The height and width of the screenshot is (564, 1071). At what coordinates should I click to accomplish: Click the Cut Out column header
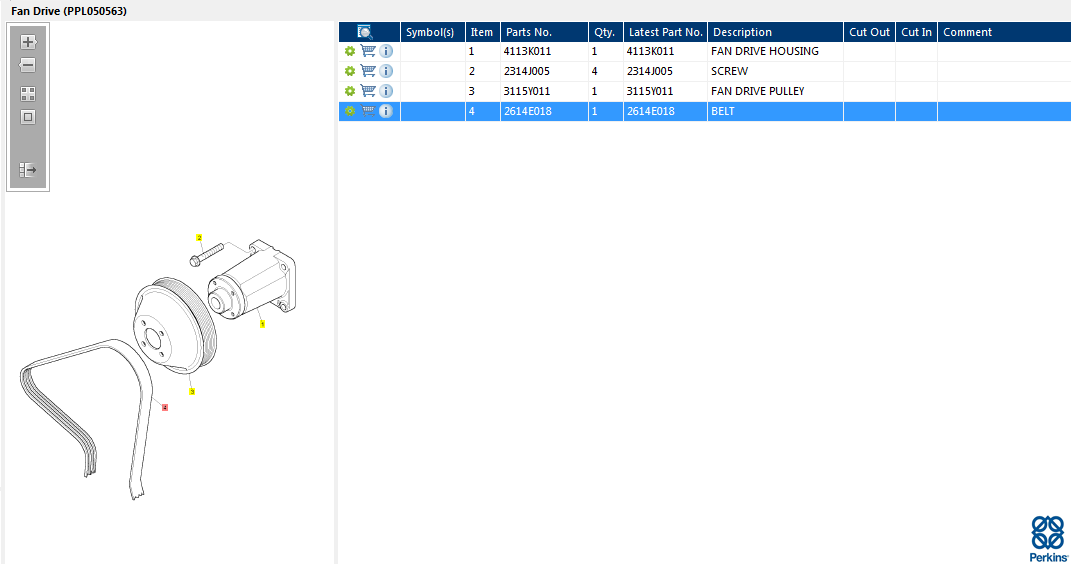pyautogui.click(x=870, y=32)
